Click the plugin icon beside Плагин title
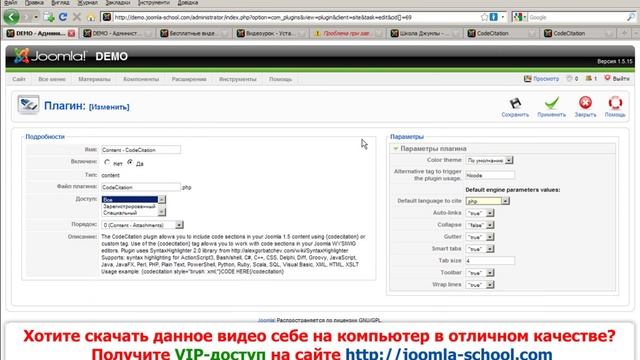Viewport: 640px width, 360px height. 28,105
